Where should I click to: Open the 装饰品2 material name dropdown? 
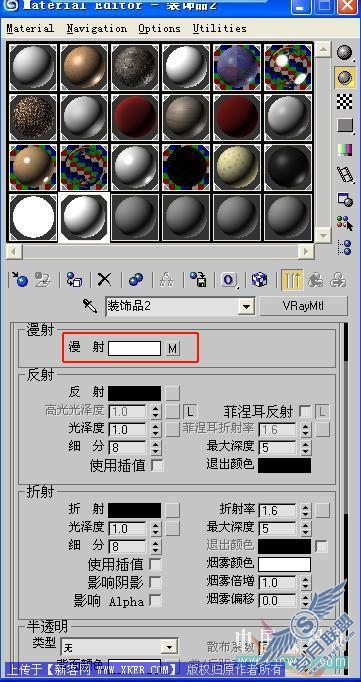click(x=247, y=307)
